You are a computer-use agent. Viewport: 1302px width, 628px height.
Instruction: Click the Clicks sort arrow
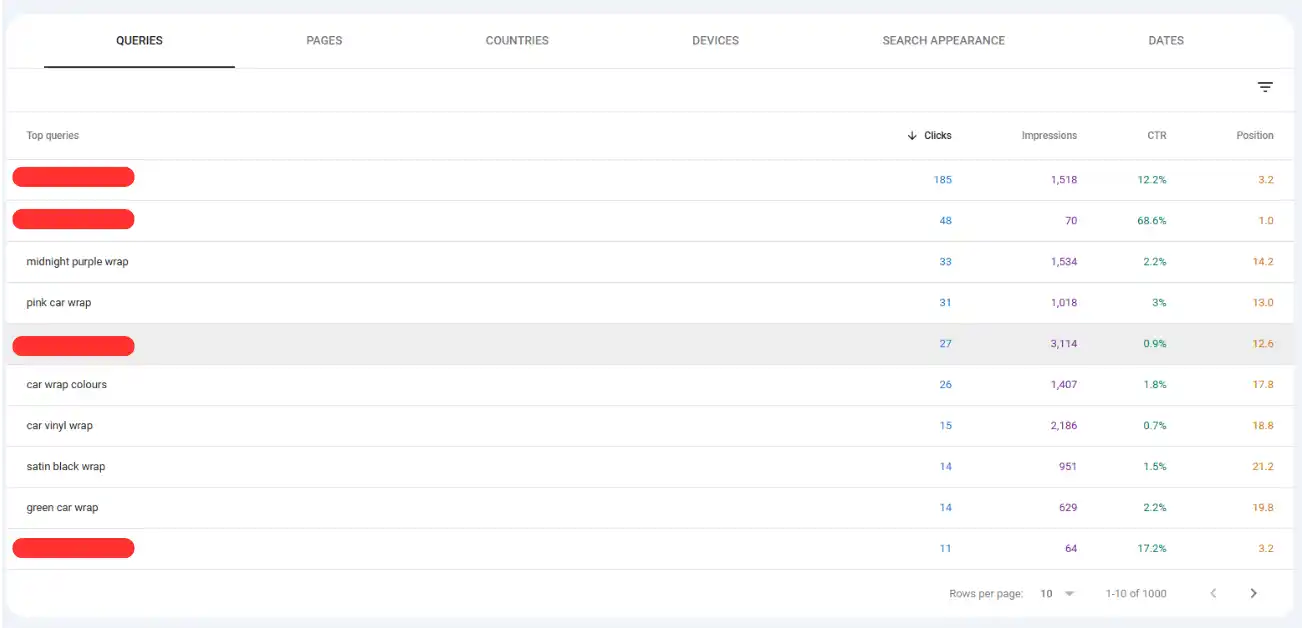tap(912, 135)
